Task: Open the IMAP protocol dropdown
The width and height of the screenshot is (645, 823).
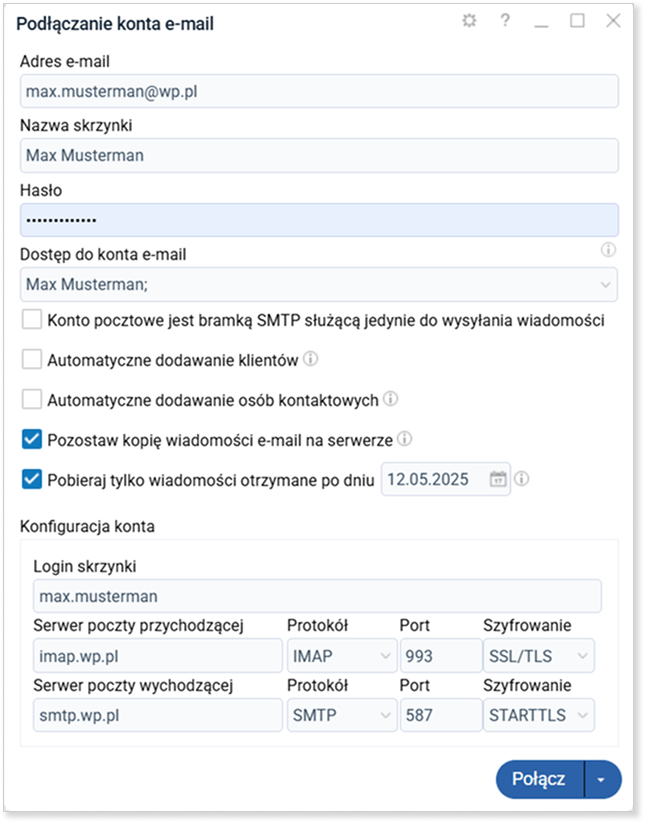Action: (x=342, y=656)
